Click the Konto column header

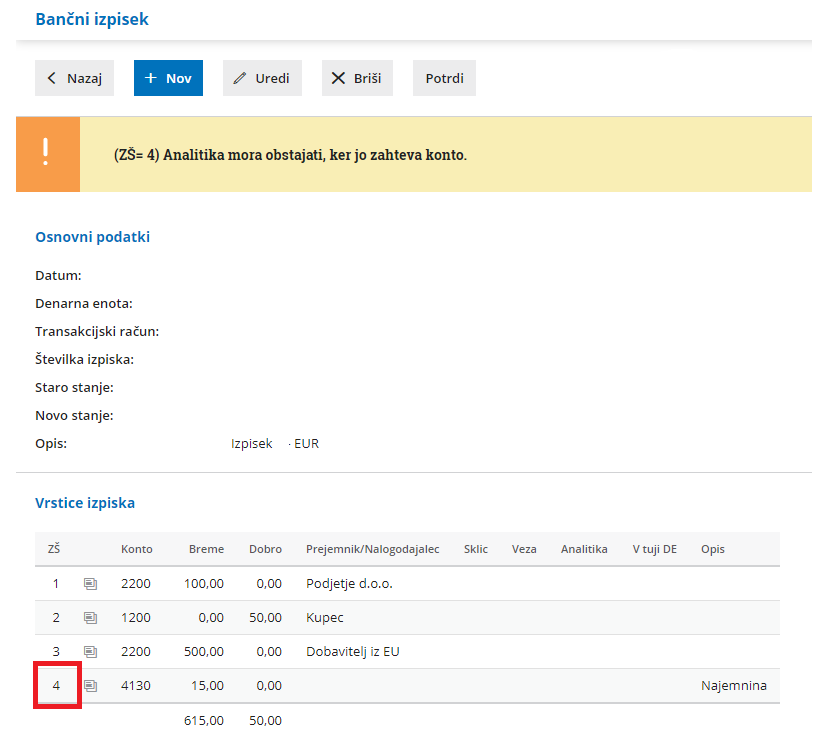(x=137, y=549)
